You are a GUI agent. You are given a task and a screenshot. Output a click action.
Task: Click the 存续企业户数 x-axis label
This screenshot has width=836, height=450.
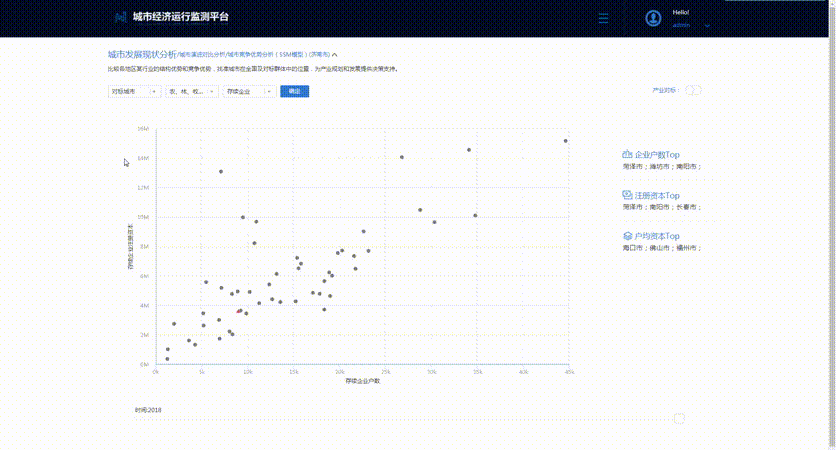click(363, 381)
